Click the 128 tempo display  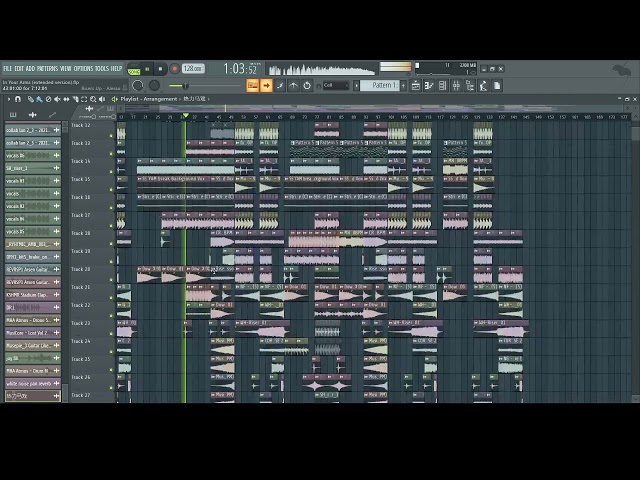point(193,69)
